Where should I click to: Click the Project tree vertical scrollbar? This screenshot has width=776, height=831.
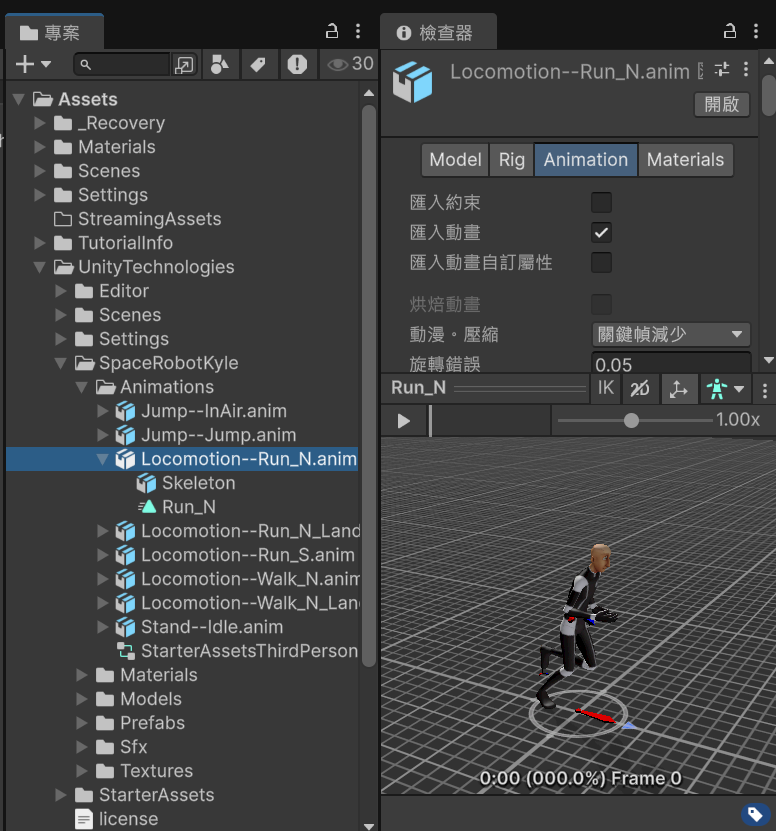[369, 385]
